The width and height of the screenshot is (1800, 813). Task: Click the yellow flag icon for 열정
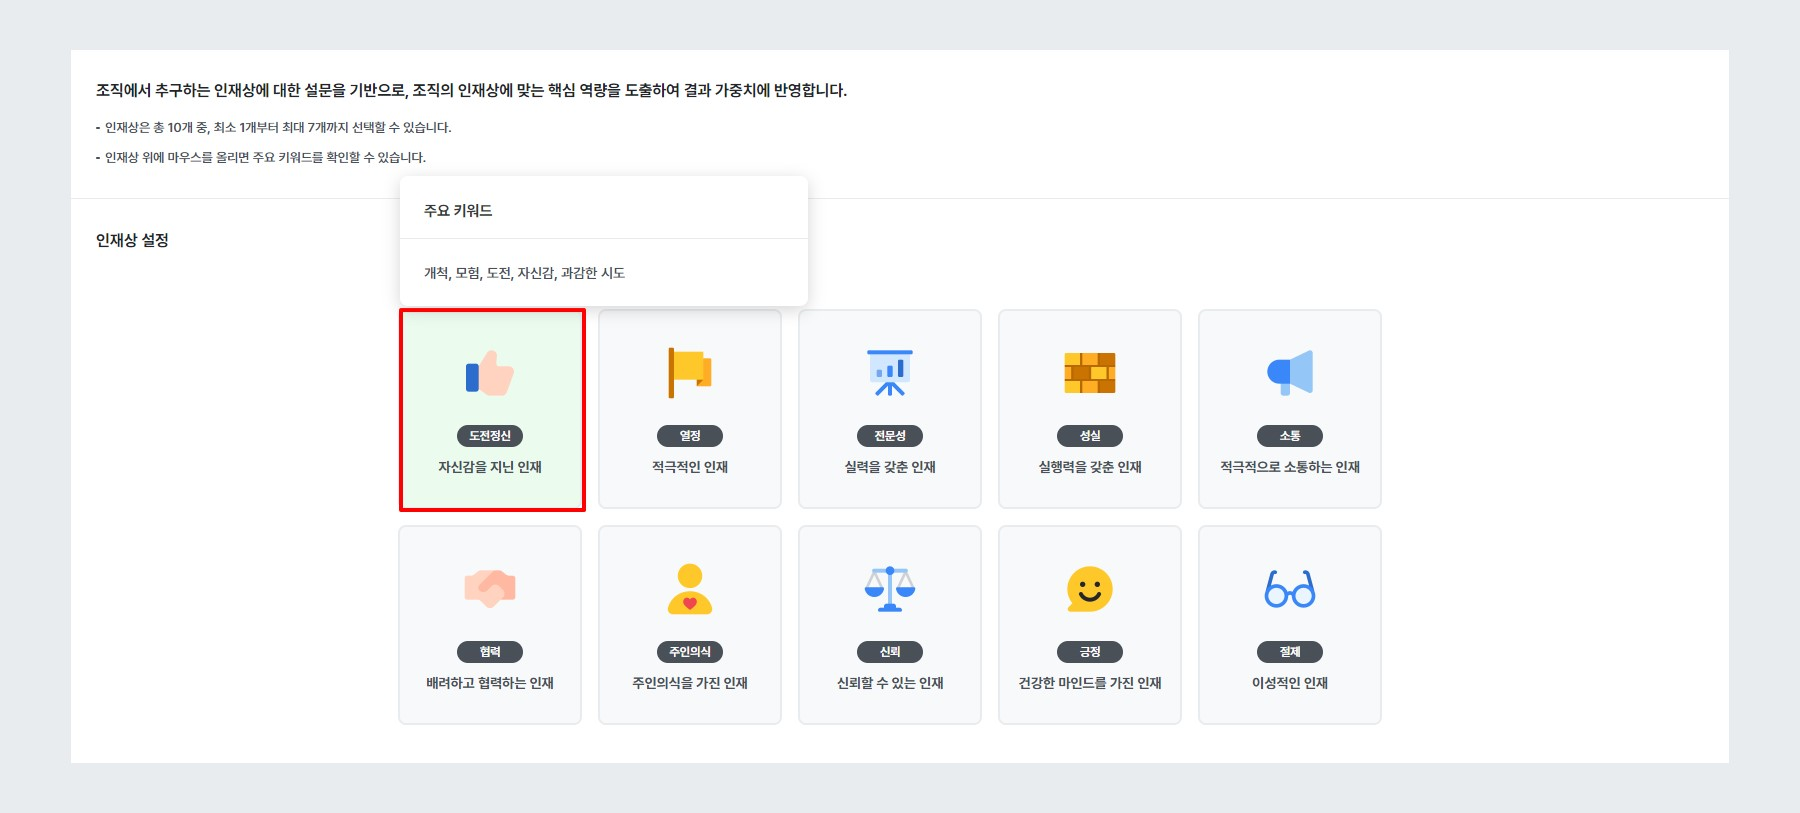point(690,373)
